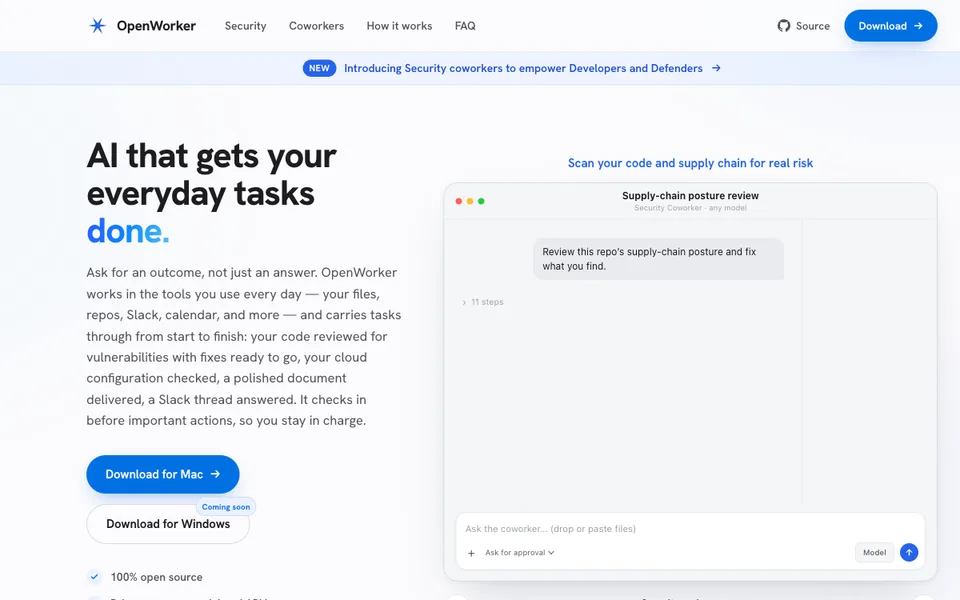Click the checkmark icon beside 100% open source
This screenshot has width=960, height=600.
[94, 577]
